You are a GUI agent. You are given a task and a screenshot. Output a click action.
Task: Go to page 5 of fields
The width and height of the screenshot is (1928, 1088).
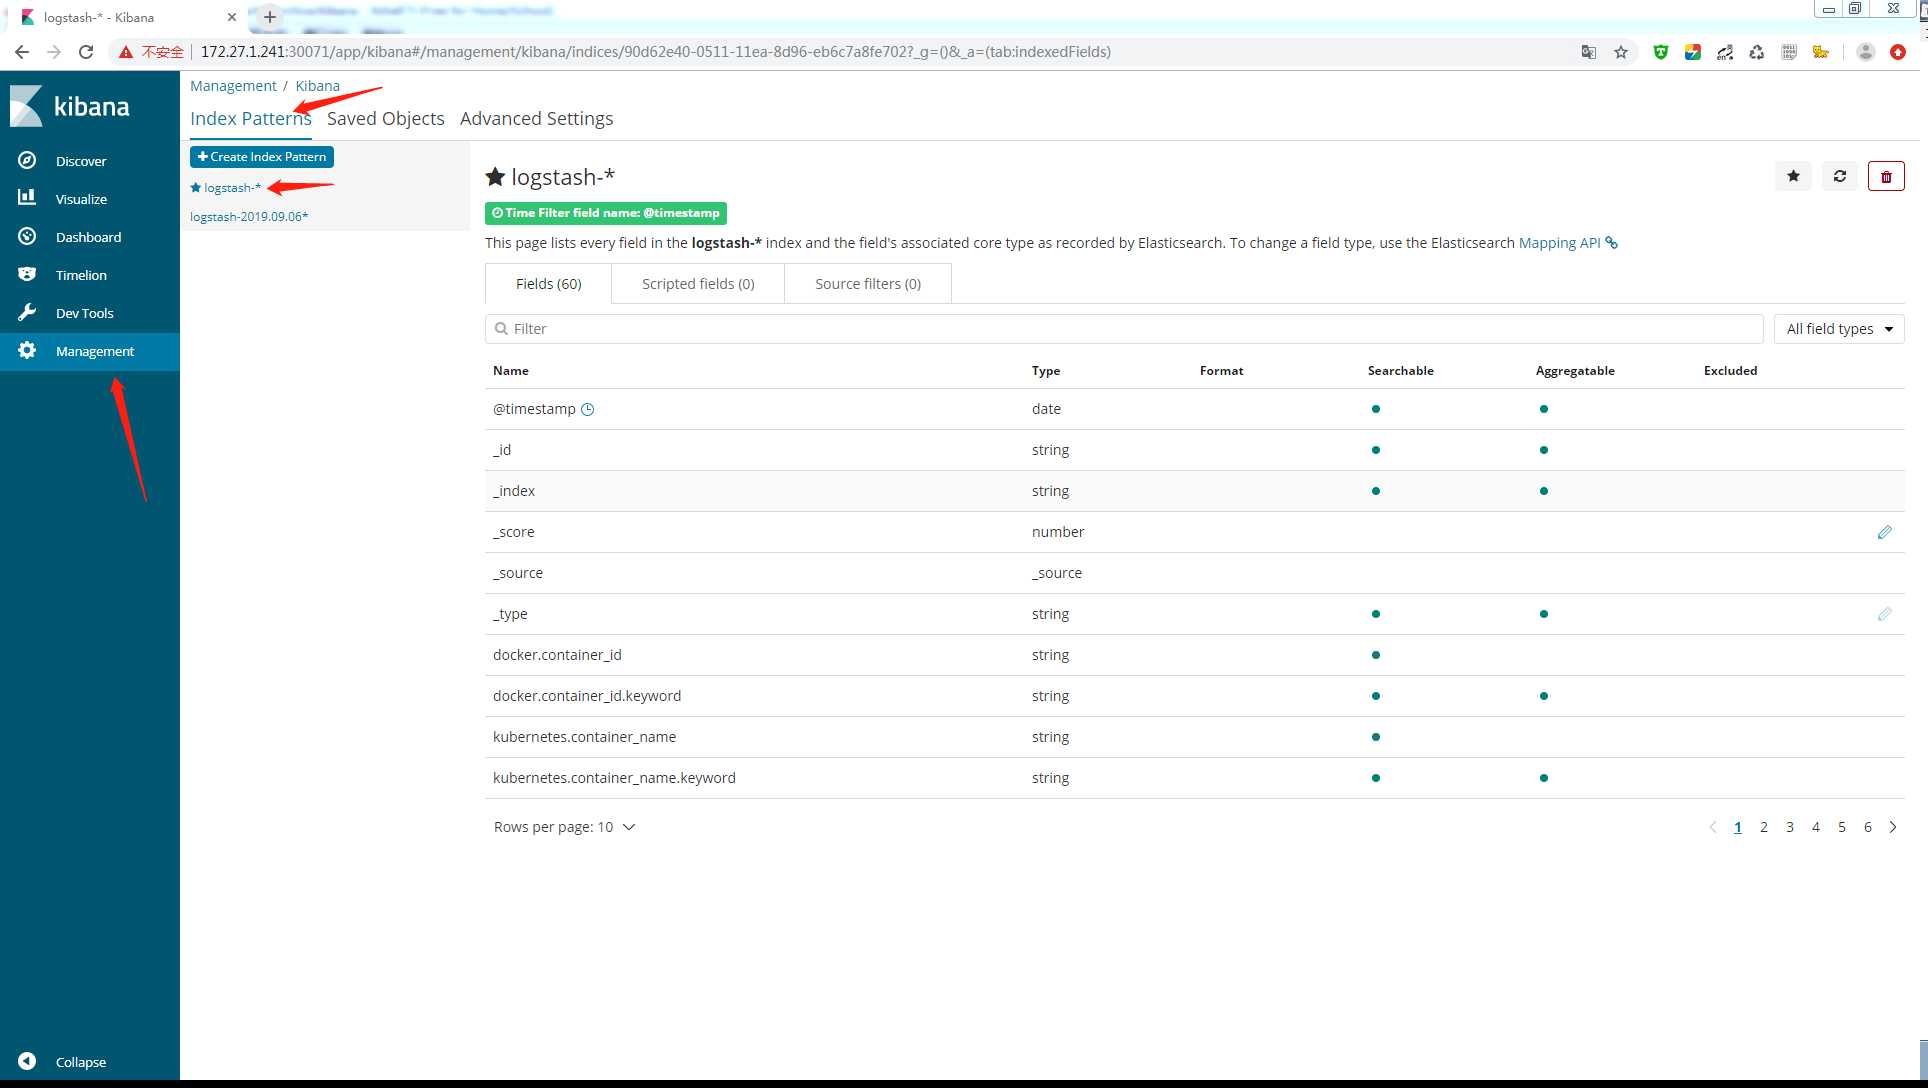point(1842,827)
